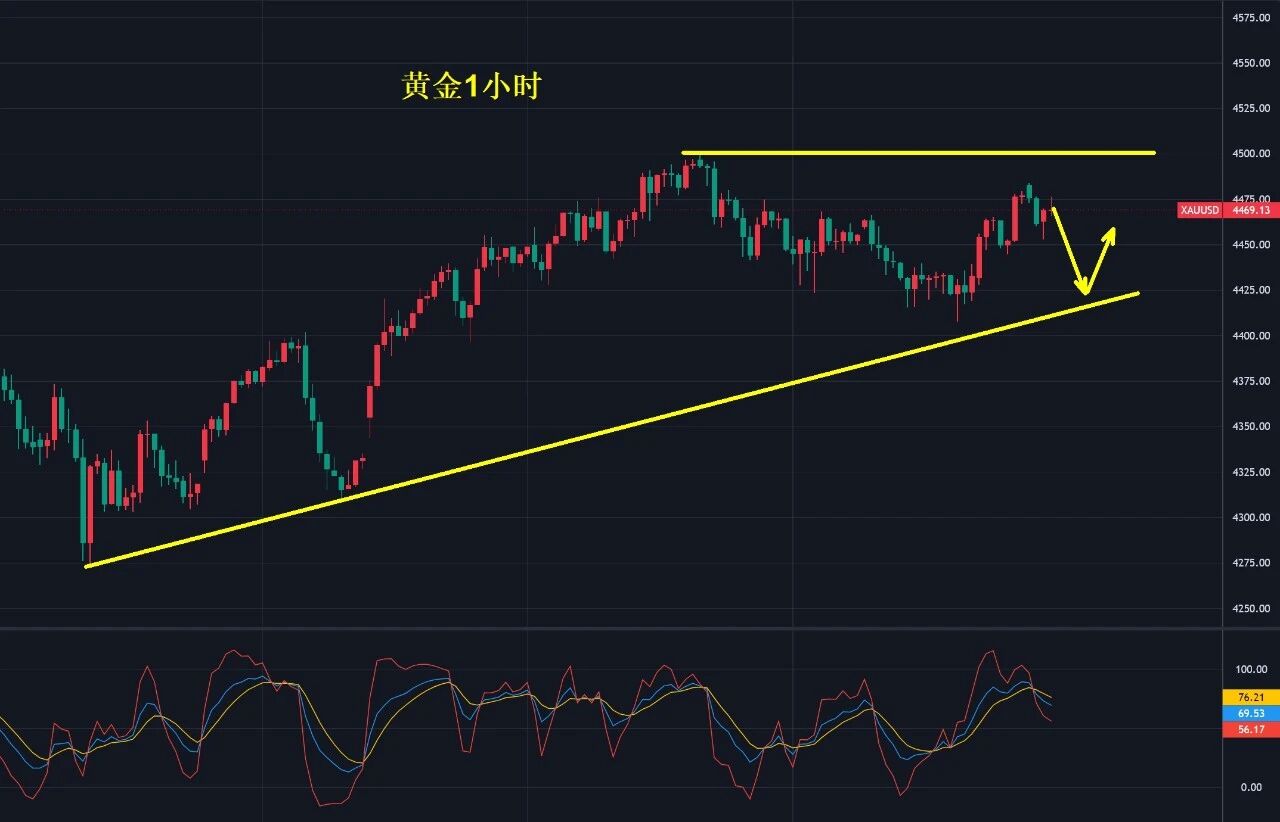Select the ascending yellow support trendline
The width and height of the screenshot is (1280, 822).
[x=612, y=430]
